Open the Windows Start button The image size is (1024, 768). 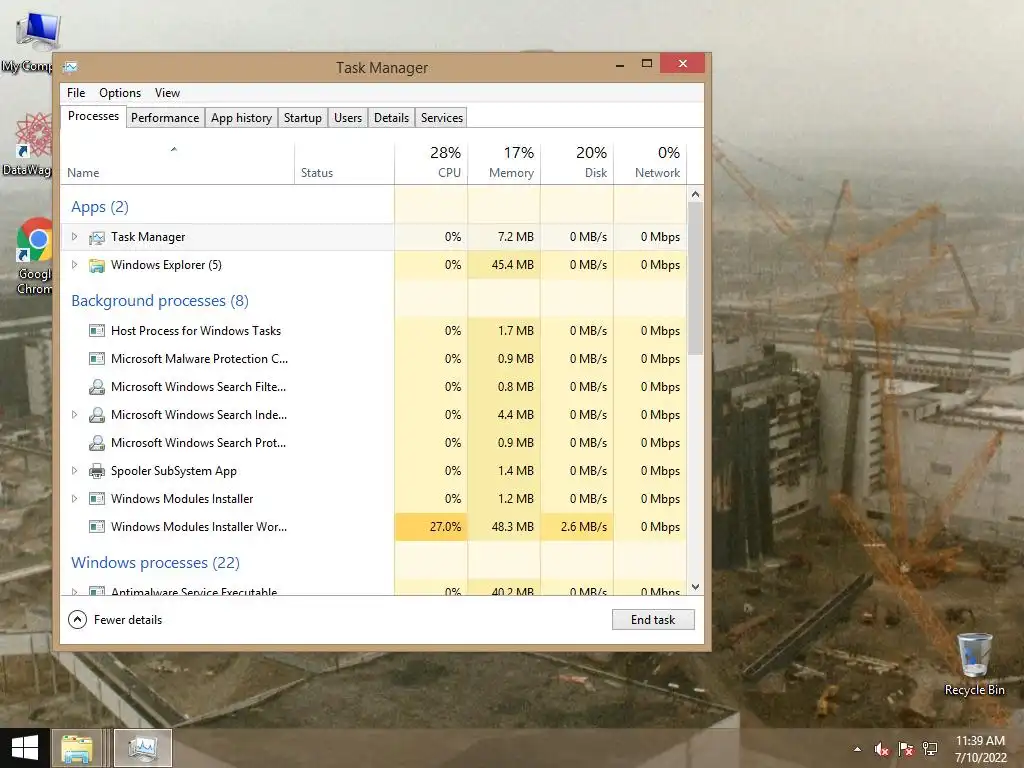point(25,748)
